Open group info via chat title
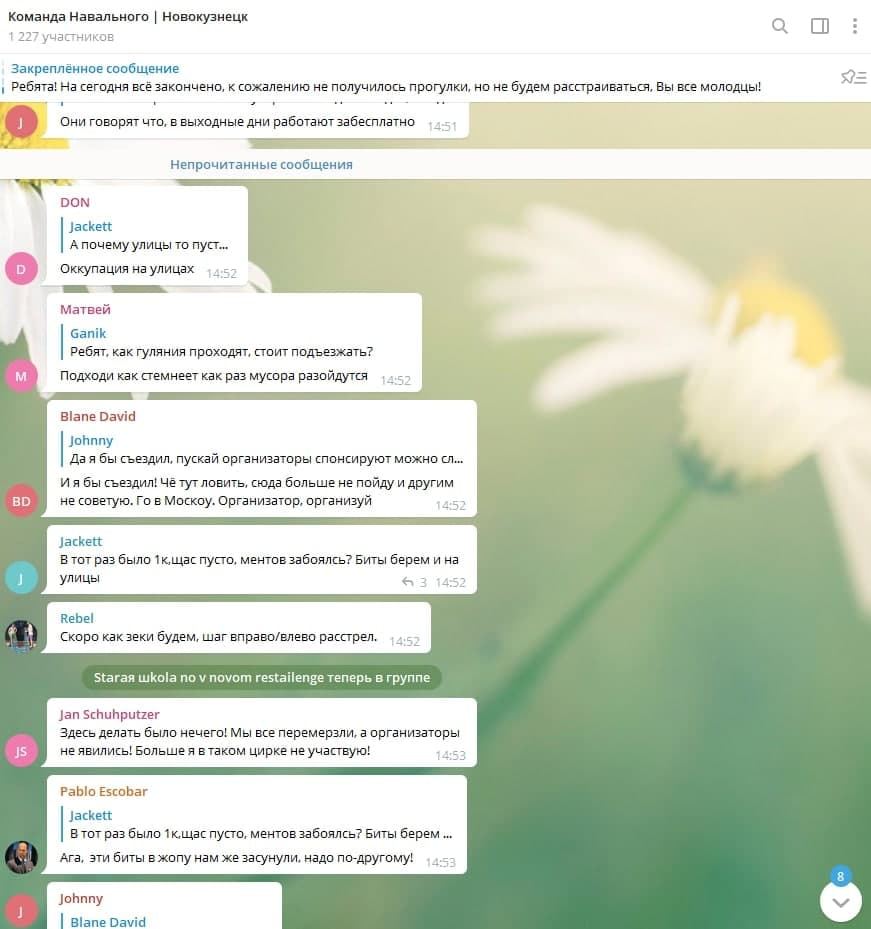The width and height of the screenshot is (871, 929). (128, 17)
